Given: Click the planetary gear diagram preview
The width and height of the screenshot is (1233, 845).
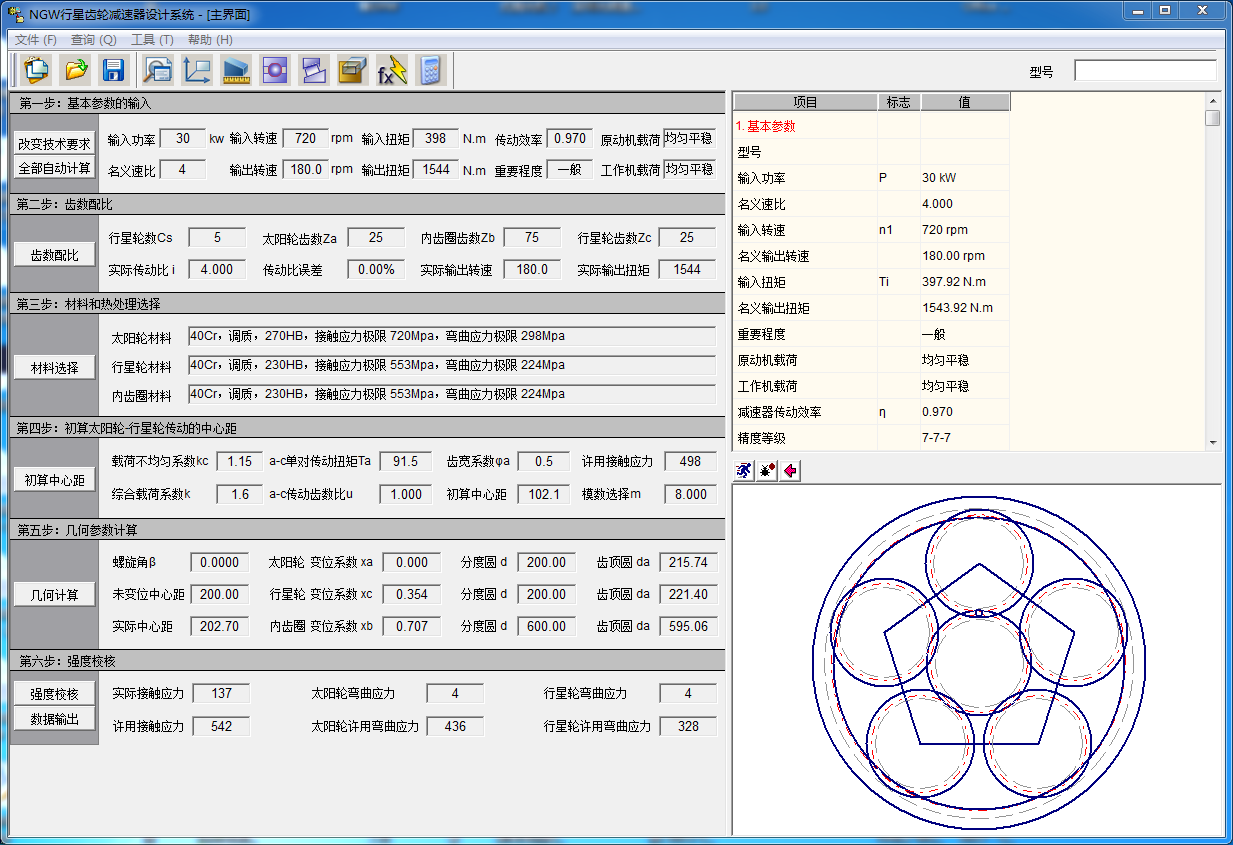Looking at the screenshot, I should point(978,660).
